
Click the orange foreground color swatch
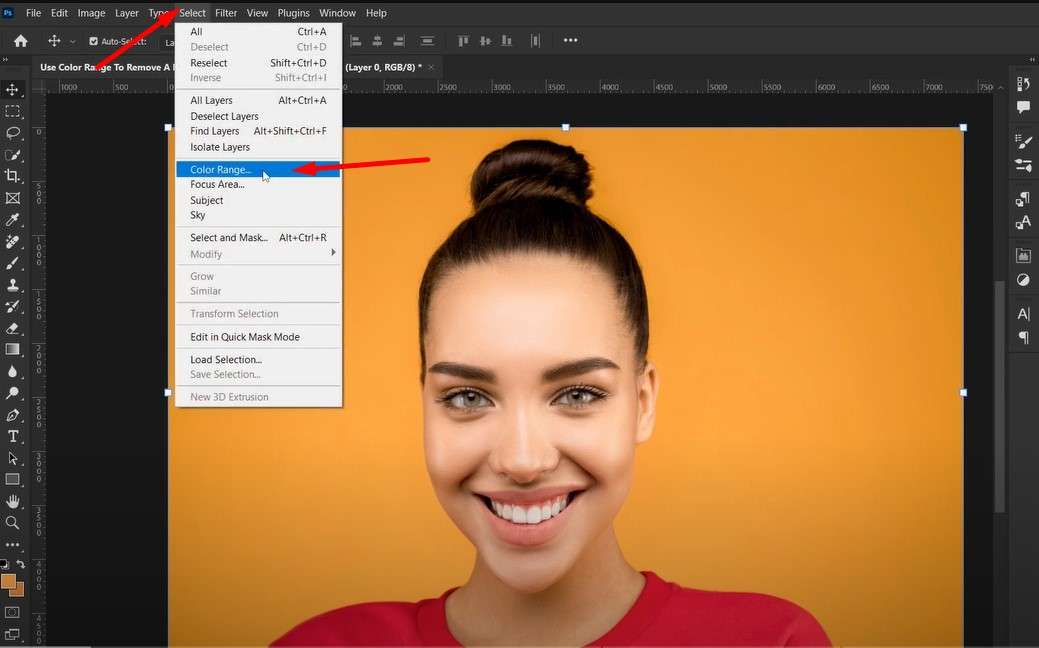tap(9, 581)
